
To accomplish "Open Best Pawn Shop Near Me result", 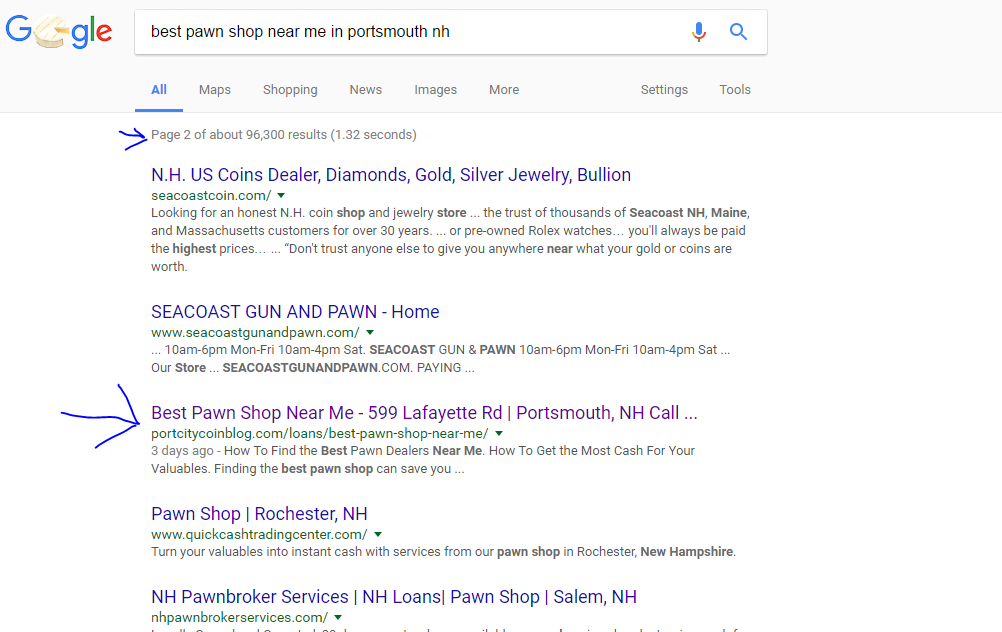I will point(424,413).
